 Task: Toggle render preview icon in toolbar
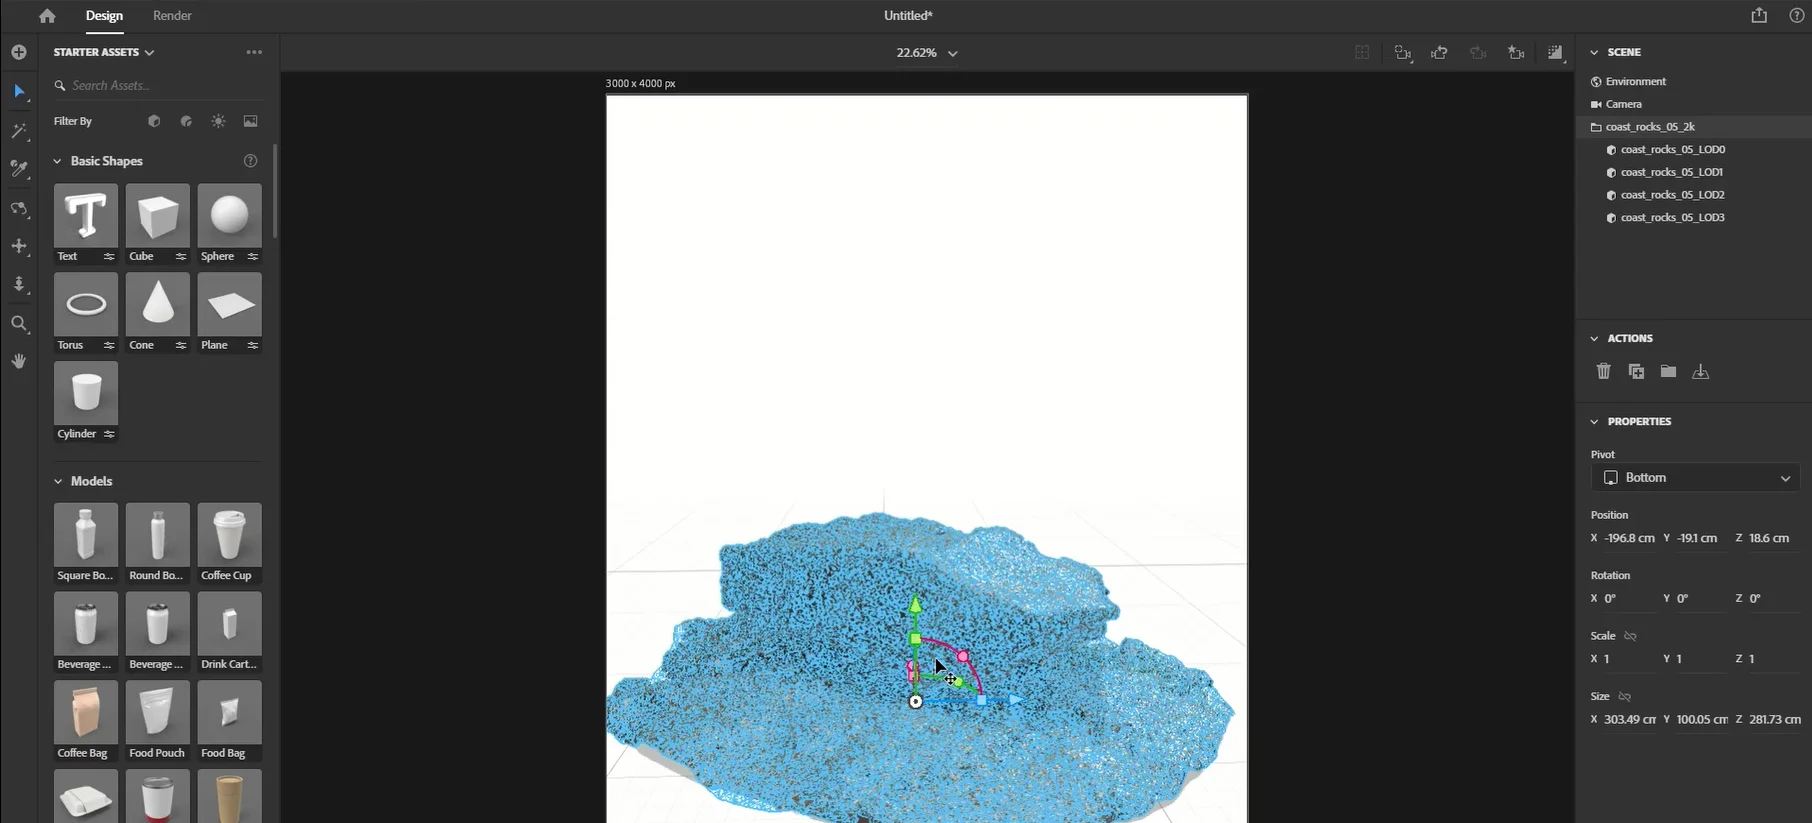[1554, 53]
